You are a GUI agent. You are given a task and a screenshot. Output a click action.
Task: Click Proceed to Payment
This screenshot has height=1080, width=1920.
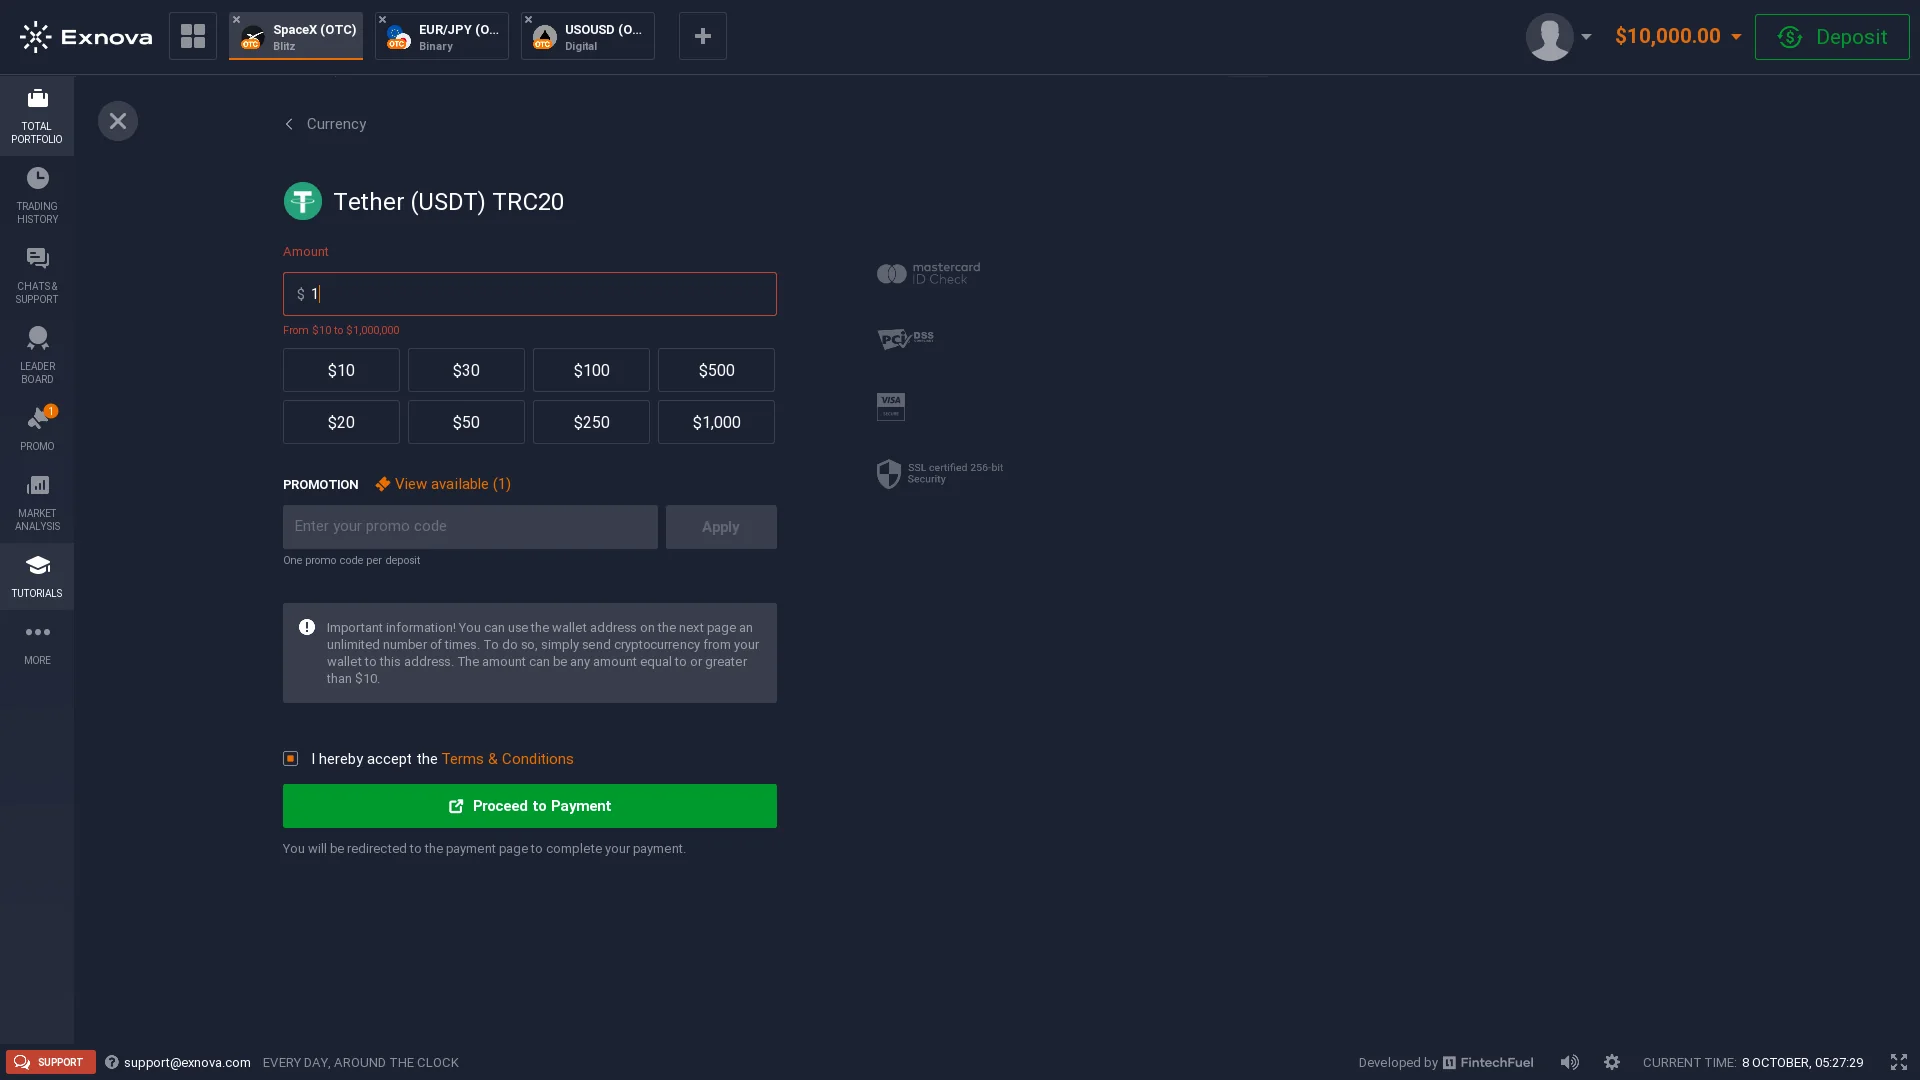pyautogui.click(x=530, y=806)
